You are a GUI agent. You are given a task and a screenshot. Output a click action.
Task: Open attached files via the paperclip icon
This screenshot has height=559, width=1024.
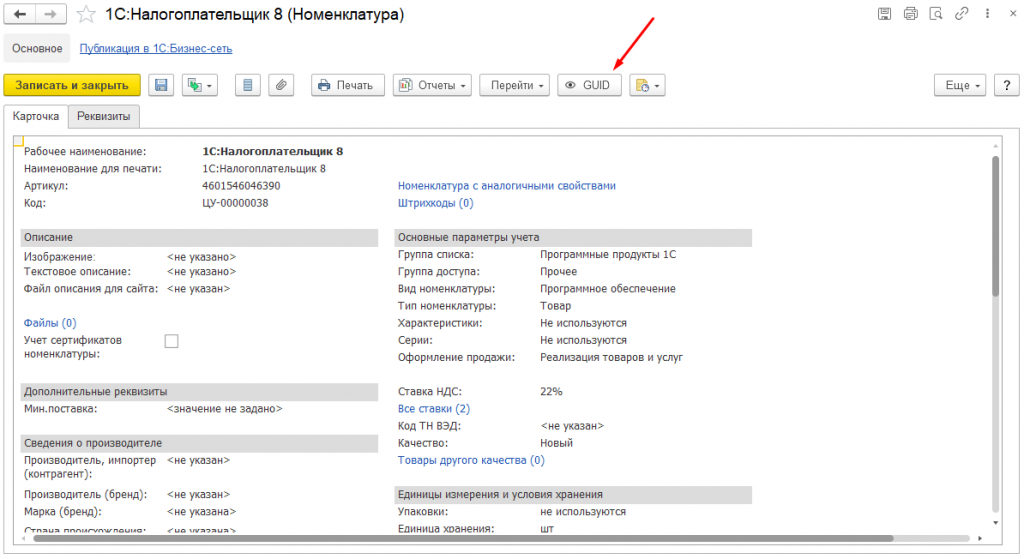tap(281, 86)
